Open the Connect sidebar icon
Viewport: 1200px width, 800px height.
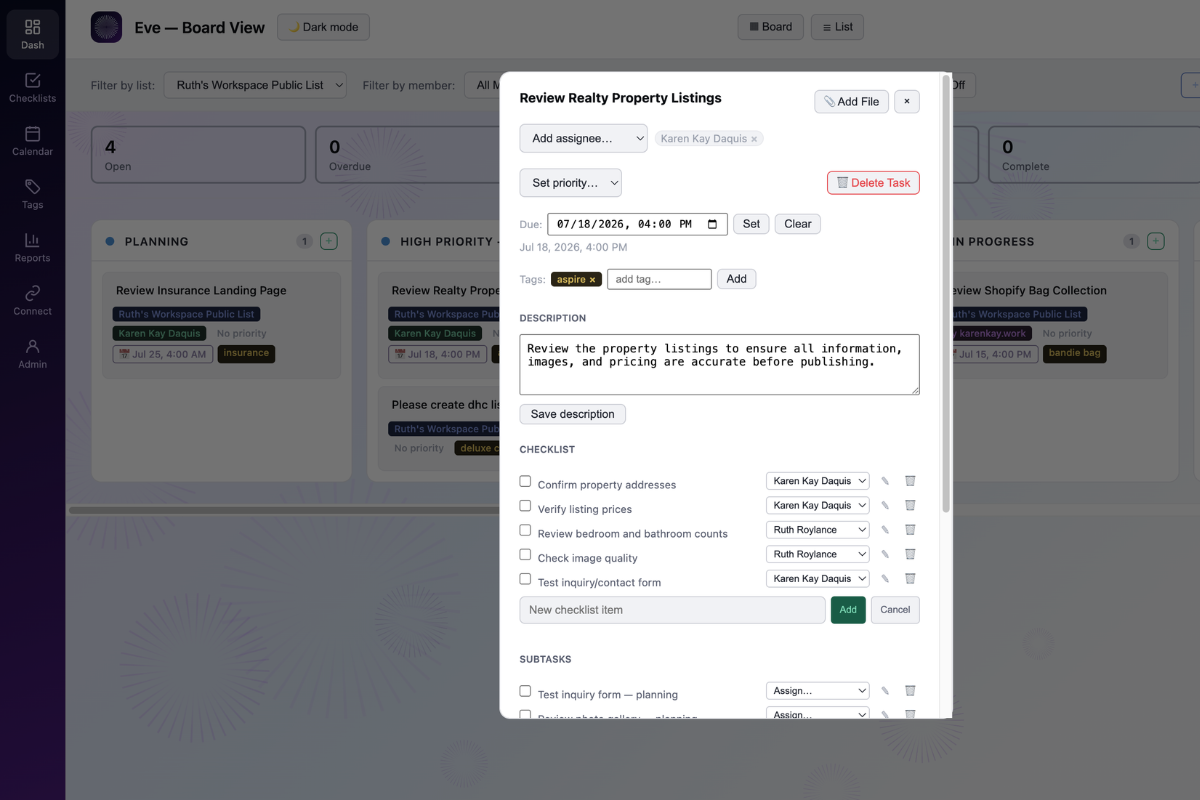pyautogui.click(x=32, y=300)
